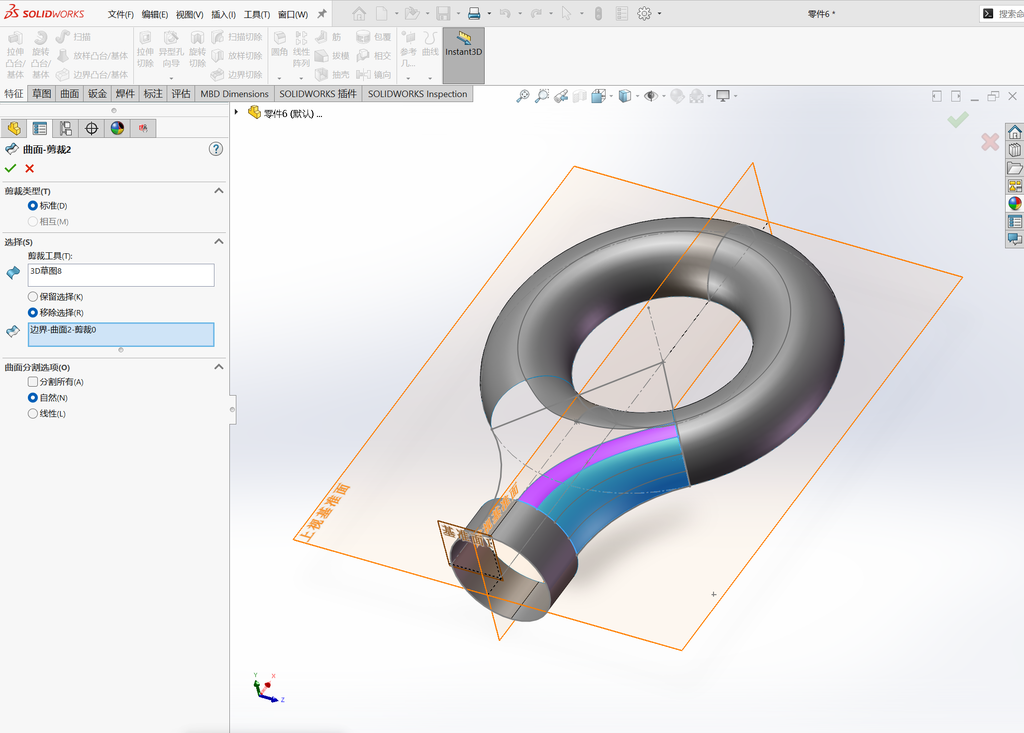Open the DisplayManager color sphere tab
Image resolution: width=1024 pixels, height=733 pixels.
pyautogui.click(x=117, y=128)
